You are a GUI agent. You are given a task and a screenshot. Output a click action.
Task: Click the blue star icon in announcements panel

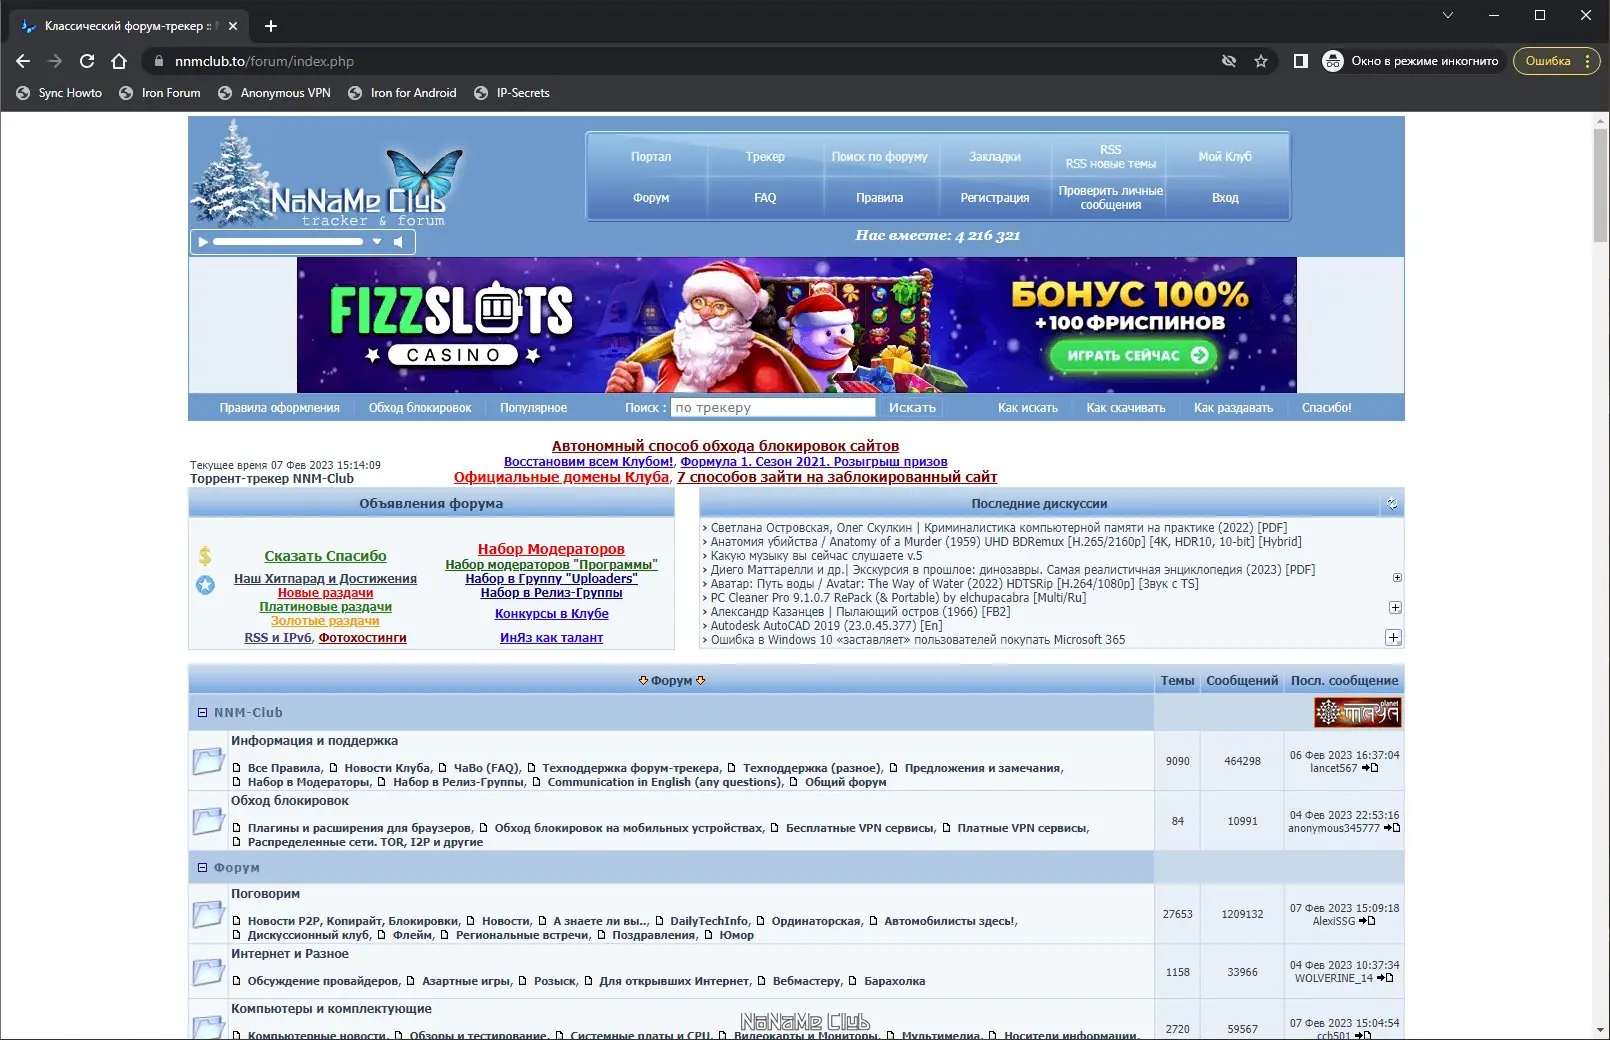pyautogui.click(x=206, y=585)
